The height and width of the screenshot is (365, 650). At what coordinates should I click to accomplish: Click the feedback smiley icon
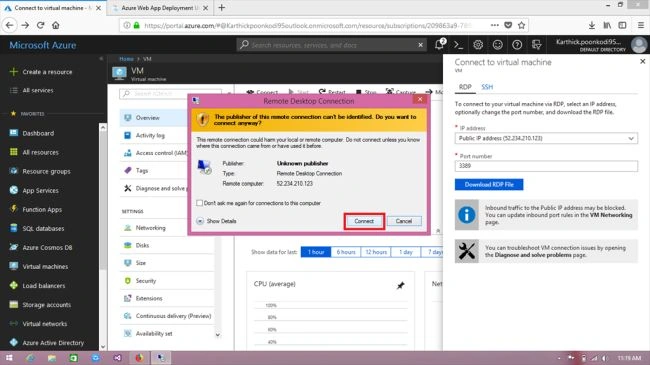tap(497, 45)
